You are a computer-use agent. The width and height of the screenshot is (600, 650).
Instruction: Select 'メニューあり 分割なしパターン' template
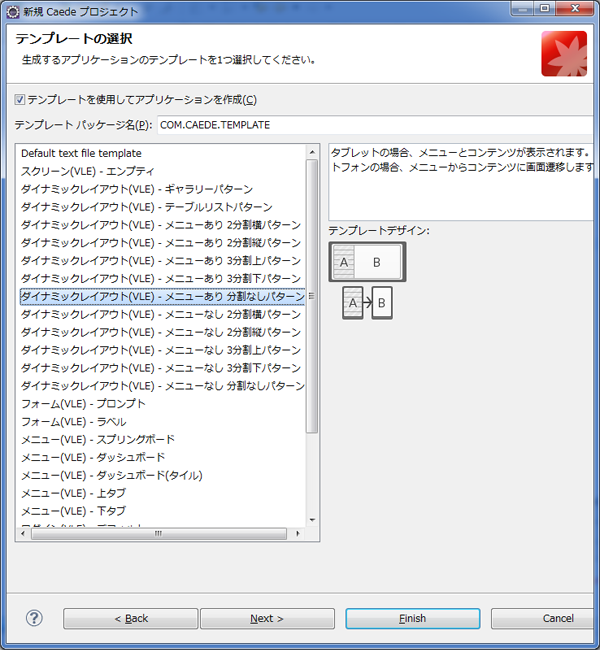[163, 296]
